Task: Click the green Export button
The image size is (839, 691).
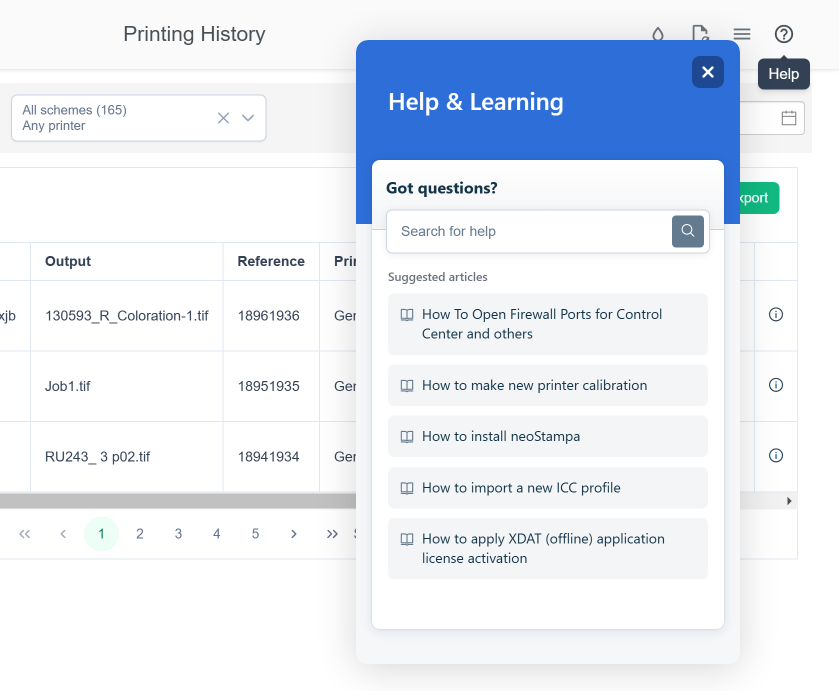Action: pos(759,198)
